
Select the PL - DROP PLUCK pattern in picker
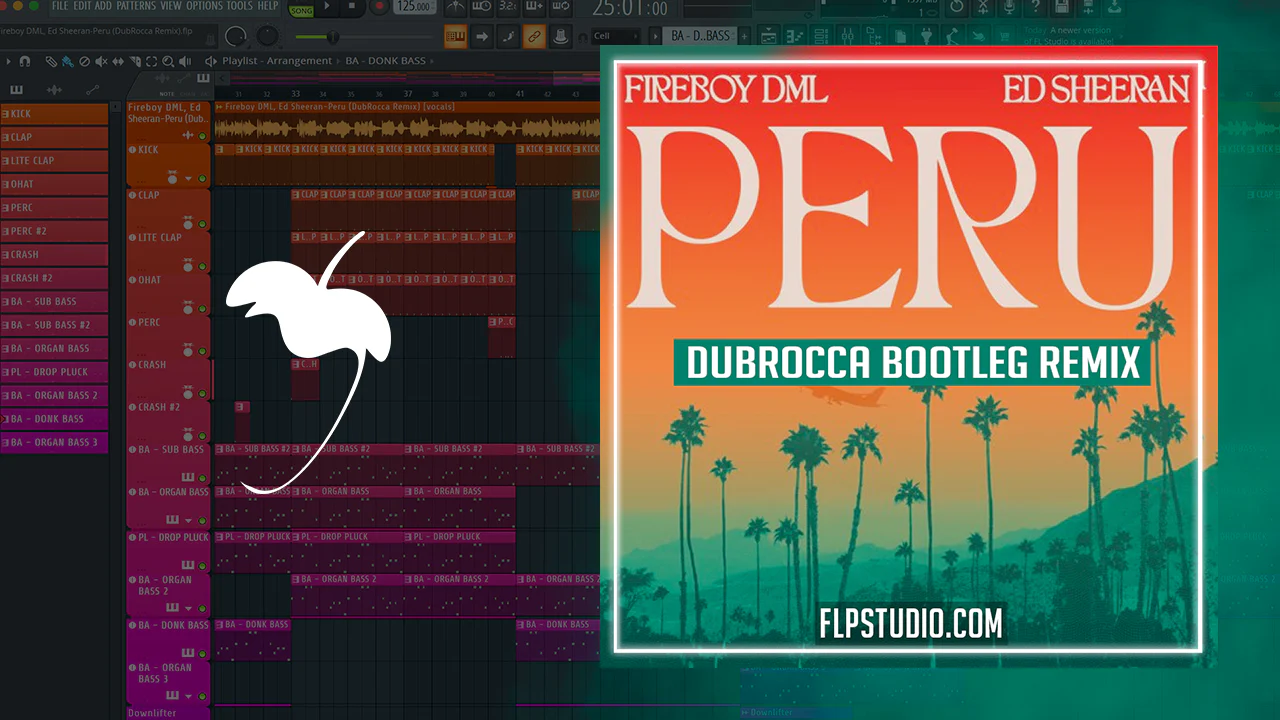[x=54, y=372]
